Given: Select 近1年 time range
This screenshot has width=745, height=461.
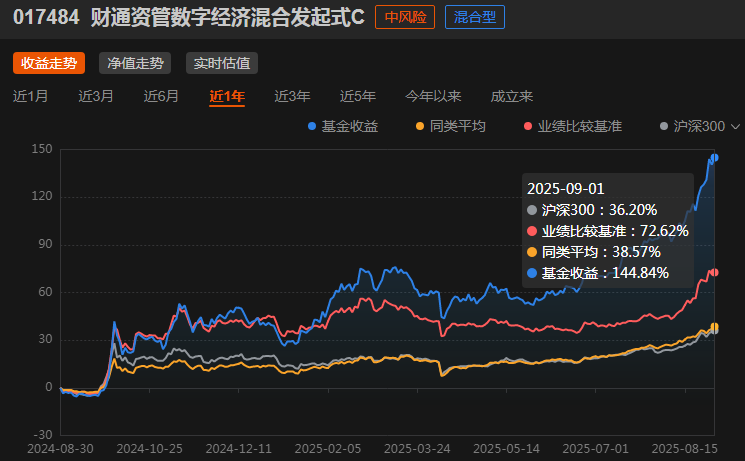Looking at the screenshot, I should coord(227,96).
